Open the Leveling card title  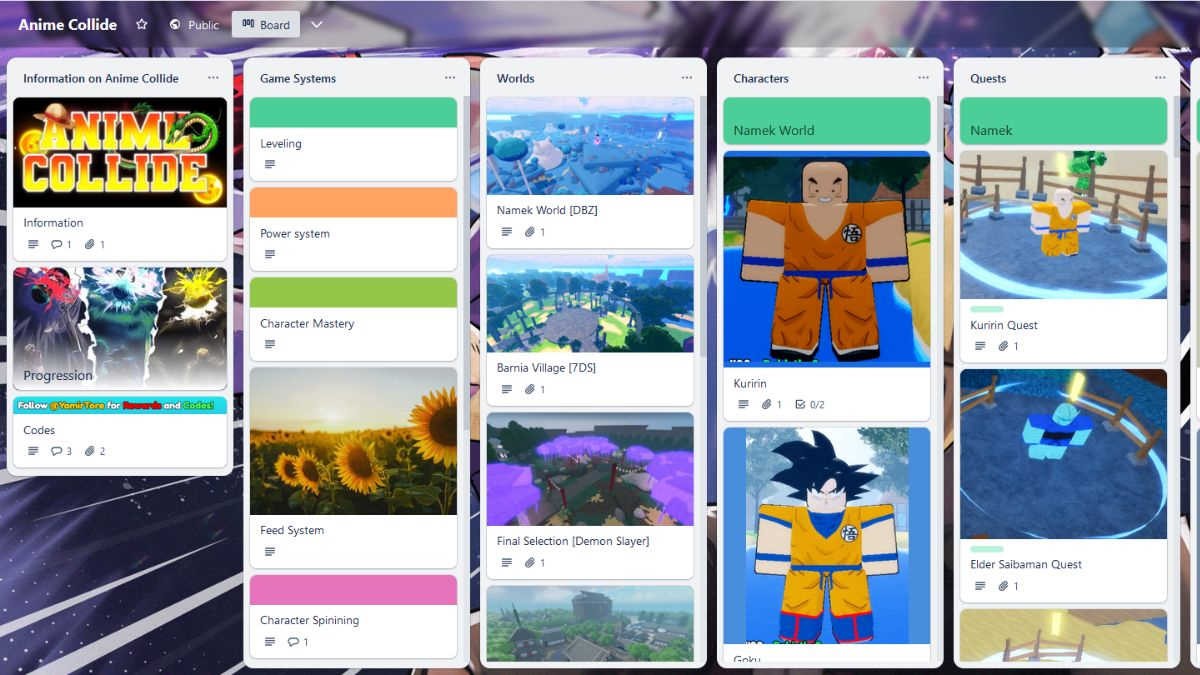(x=281, y=143)
